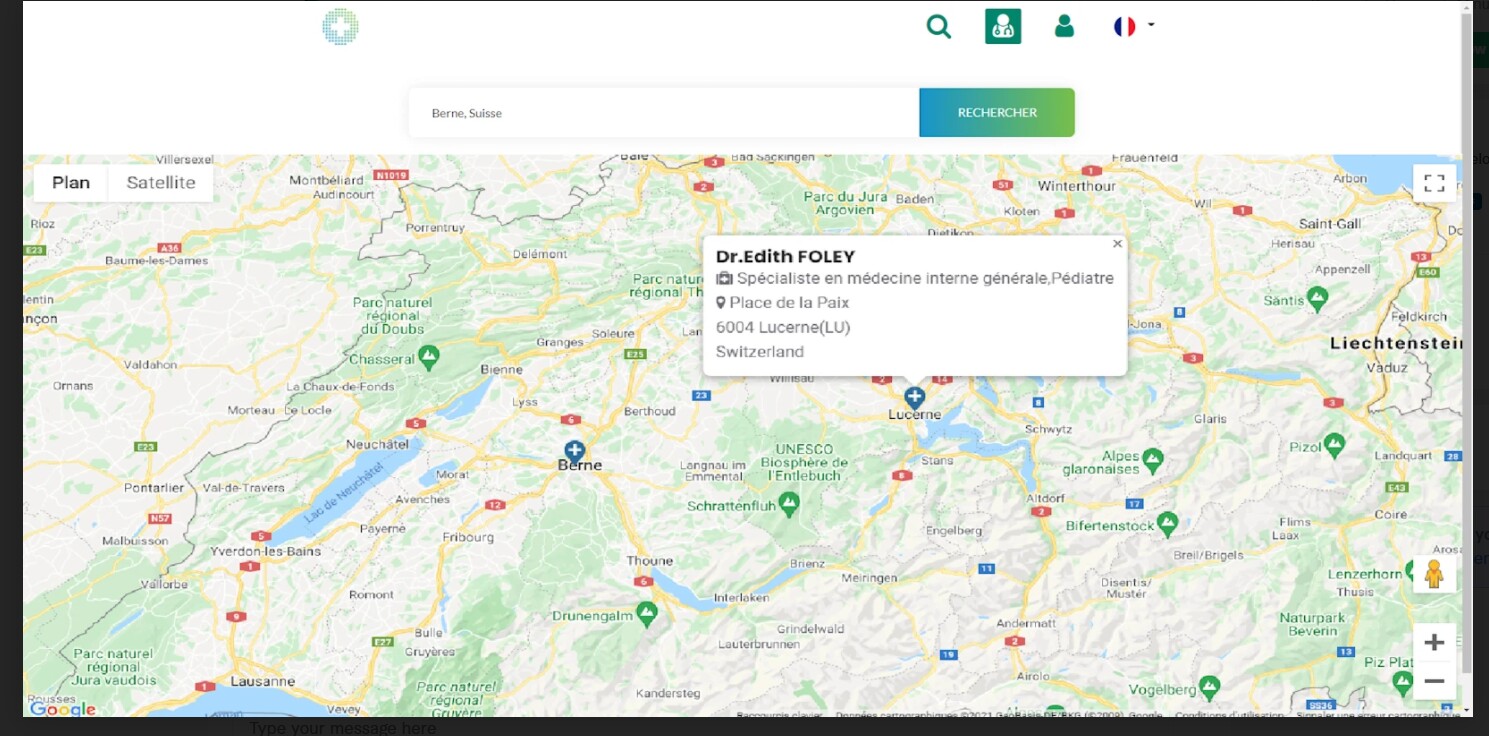Click the Street View pegman icon
This screenshot has width=1489, height=736.
click(1433, 574)
